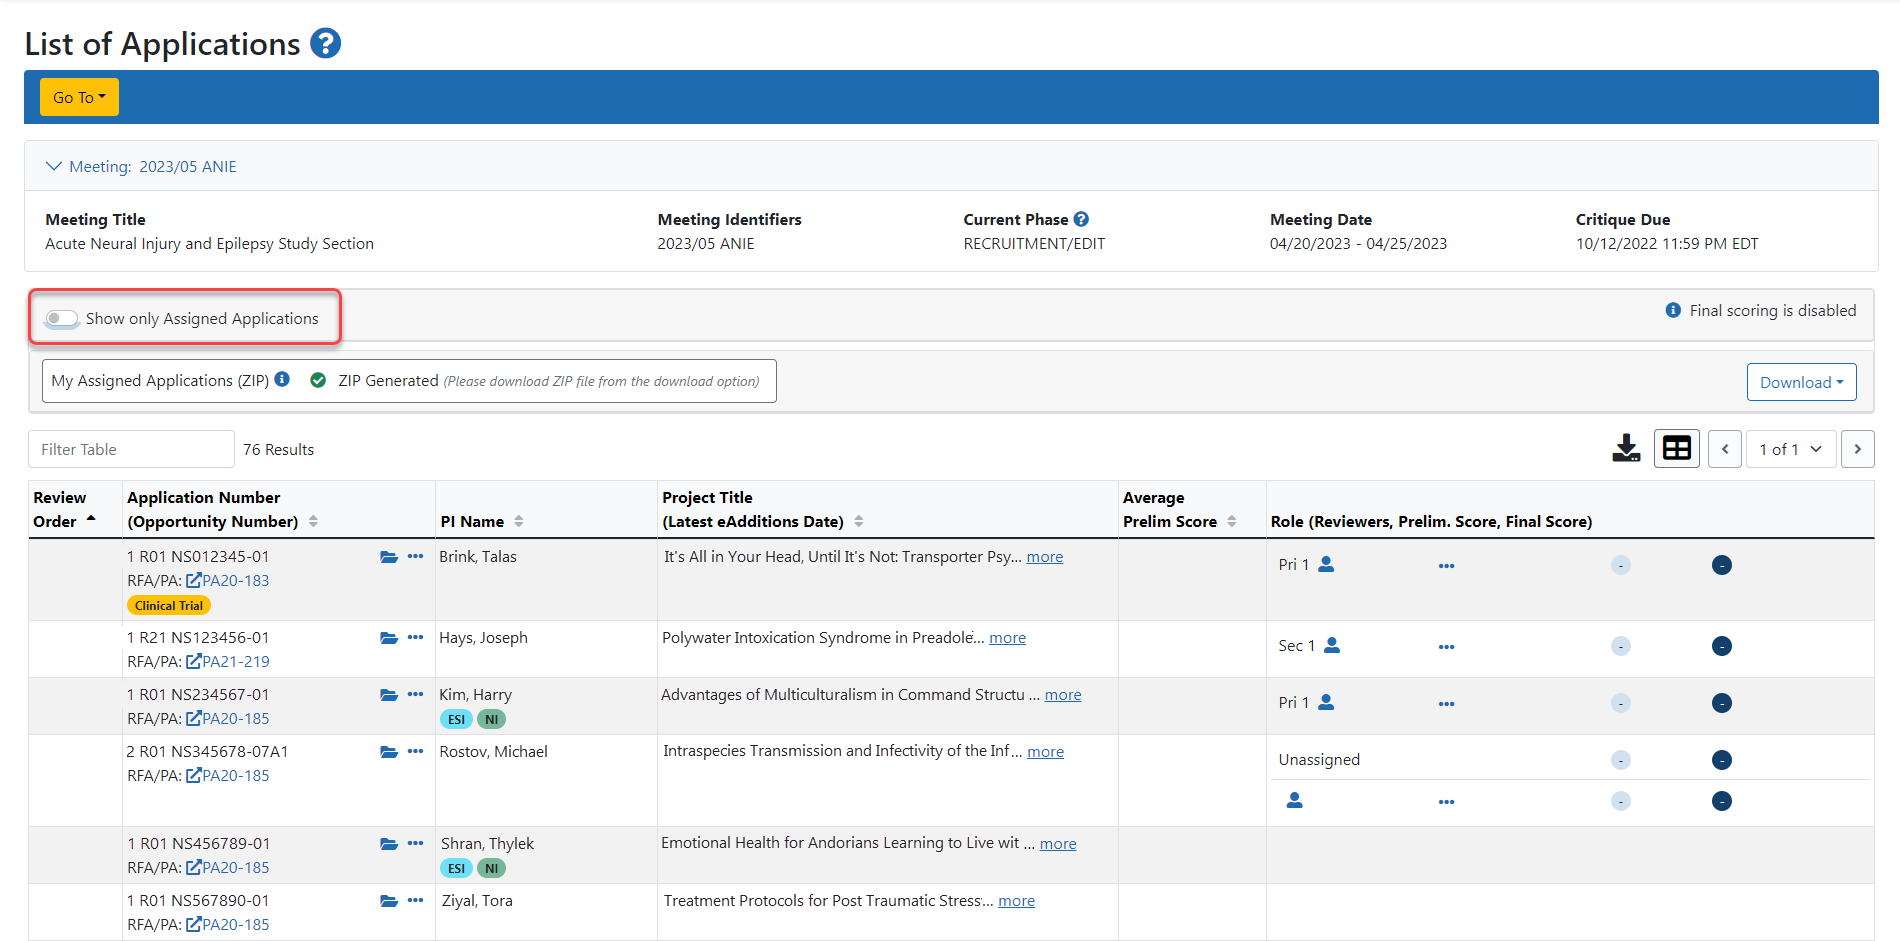Click PI name Rostov, Michael
Viewport: 1900px width, 941px height.
[493, 751]
